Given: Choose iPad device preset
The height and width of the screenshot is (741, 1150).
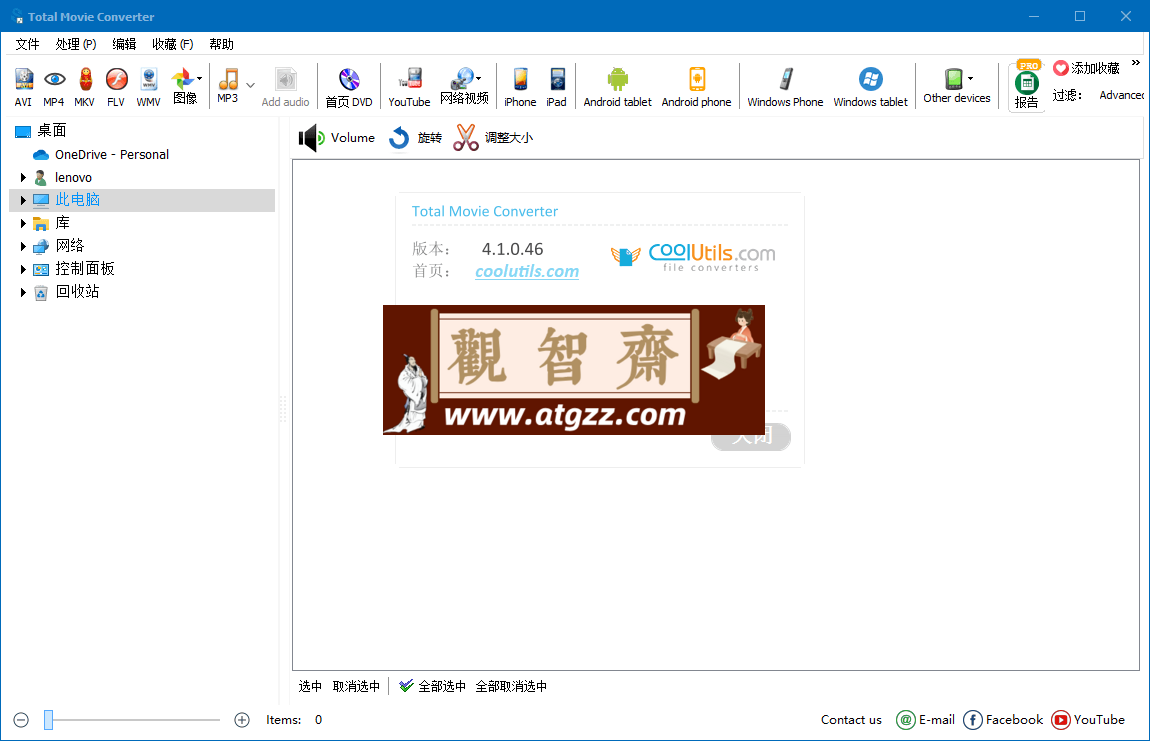Looking at the screenshot, I should (557, 87).
